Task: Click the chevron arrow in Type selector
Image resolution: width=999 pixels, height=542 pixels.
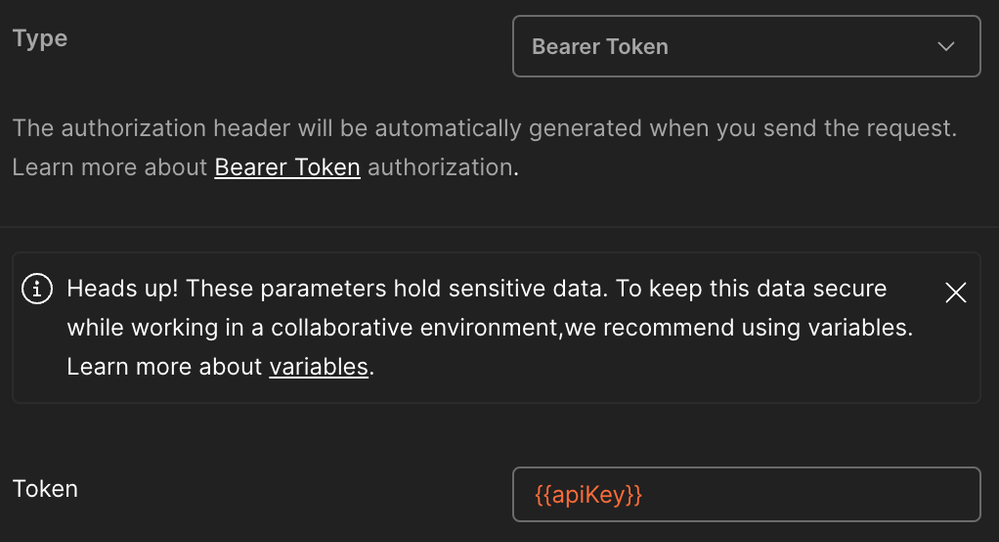Action: (946, 47)
